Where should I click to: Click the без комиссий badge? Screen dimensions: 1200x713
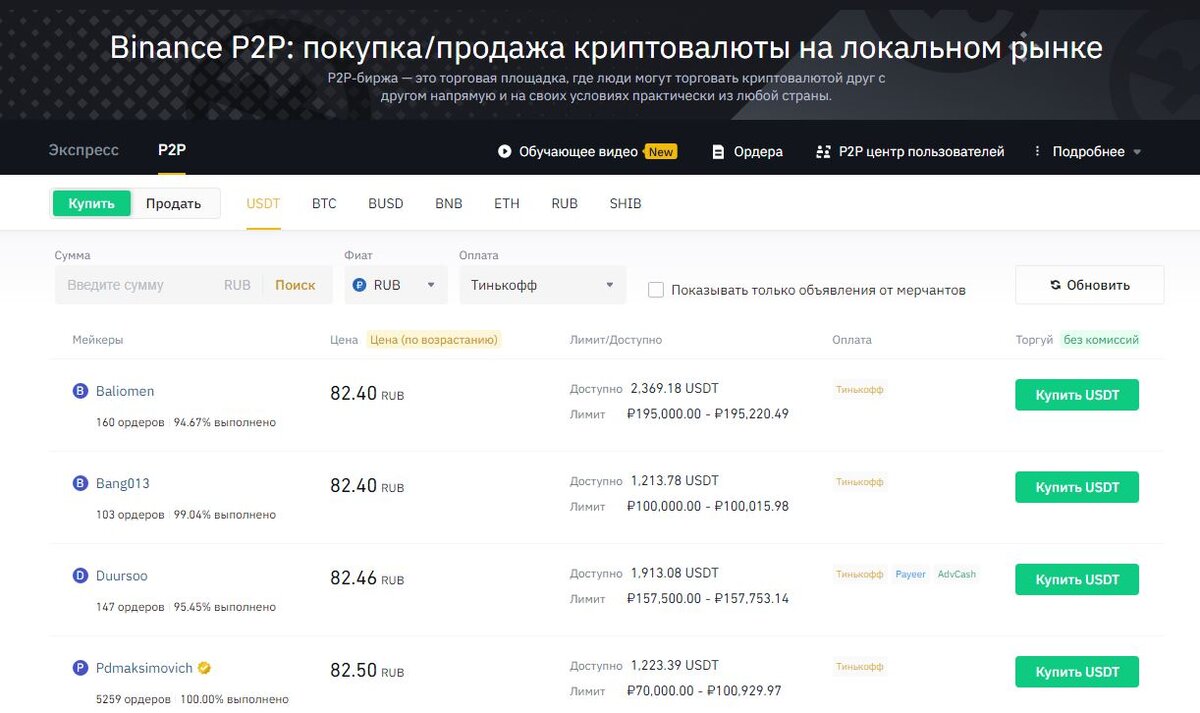point(1101,340)
